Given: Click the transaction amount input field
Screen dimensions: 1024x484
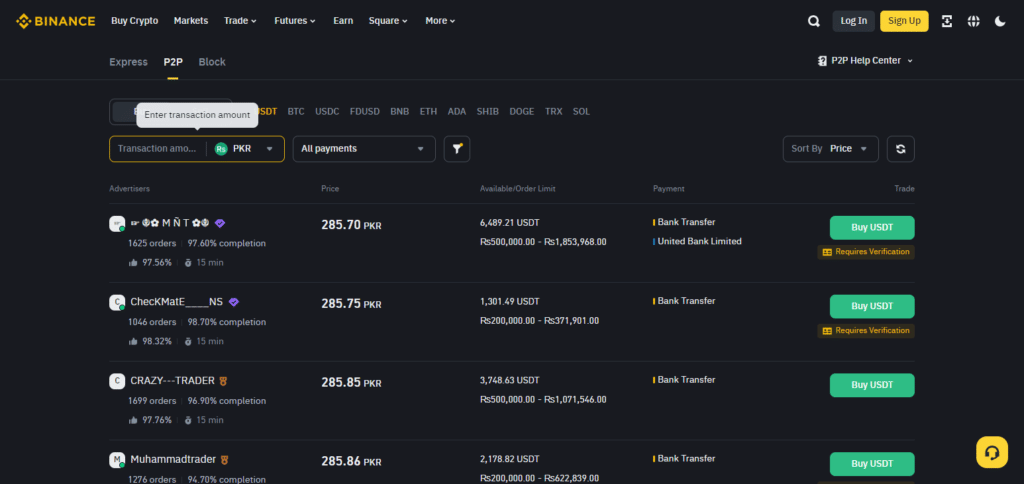Looking at the screenshot, I should click(158, 149).
